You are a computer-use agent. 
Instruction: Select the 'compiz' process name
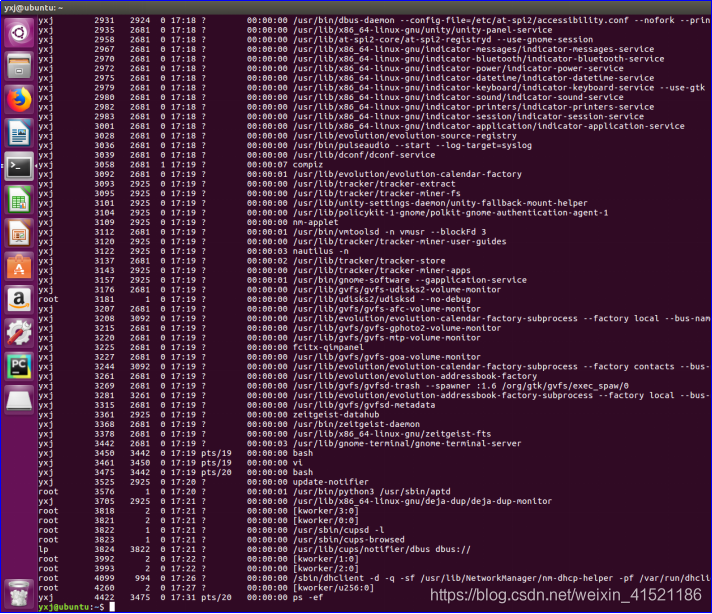click(x=307, y=165)
